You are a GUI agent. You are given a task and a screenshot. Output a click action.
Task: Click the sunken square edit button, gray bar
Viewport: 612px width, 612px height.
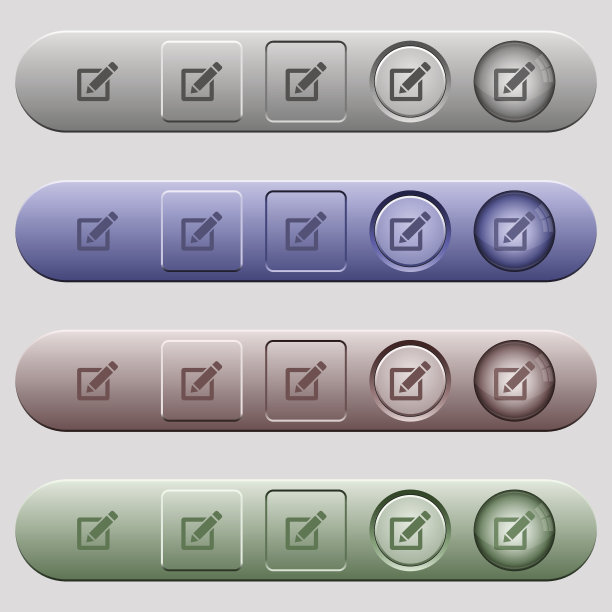[x=306, y=81]
